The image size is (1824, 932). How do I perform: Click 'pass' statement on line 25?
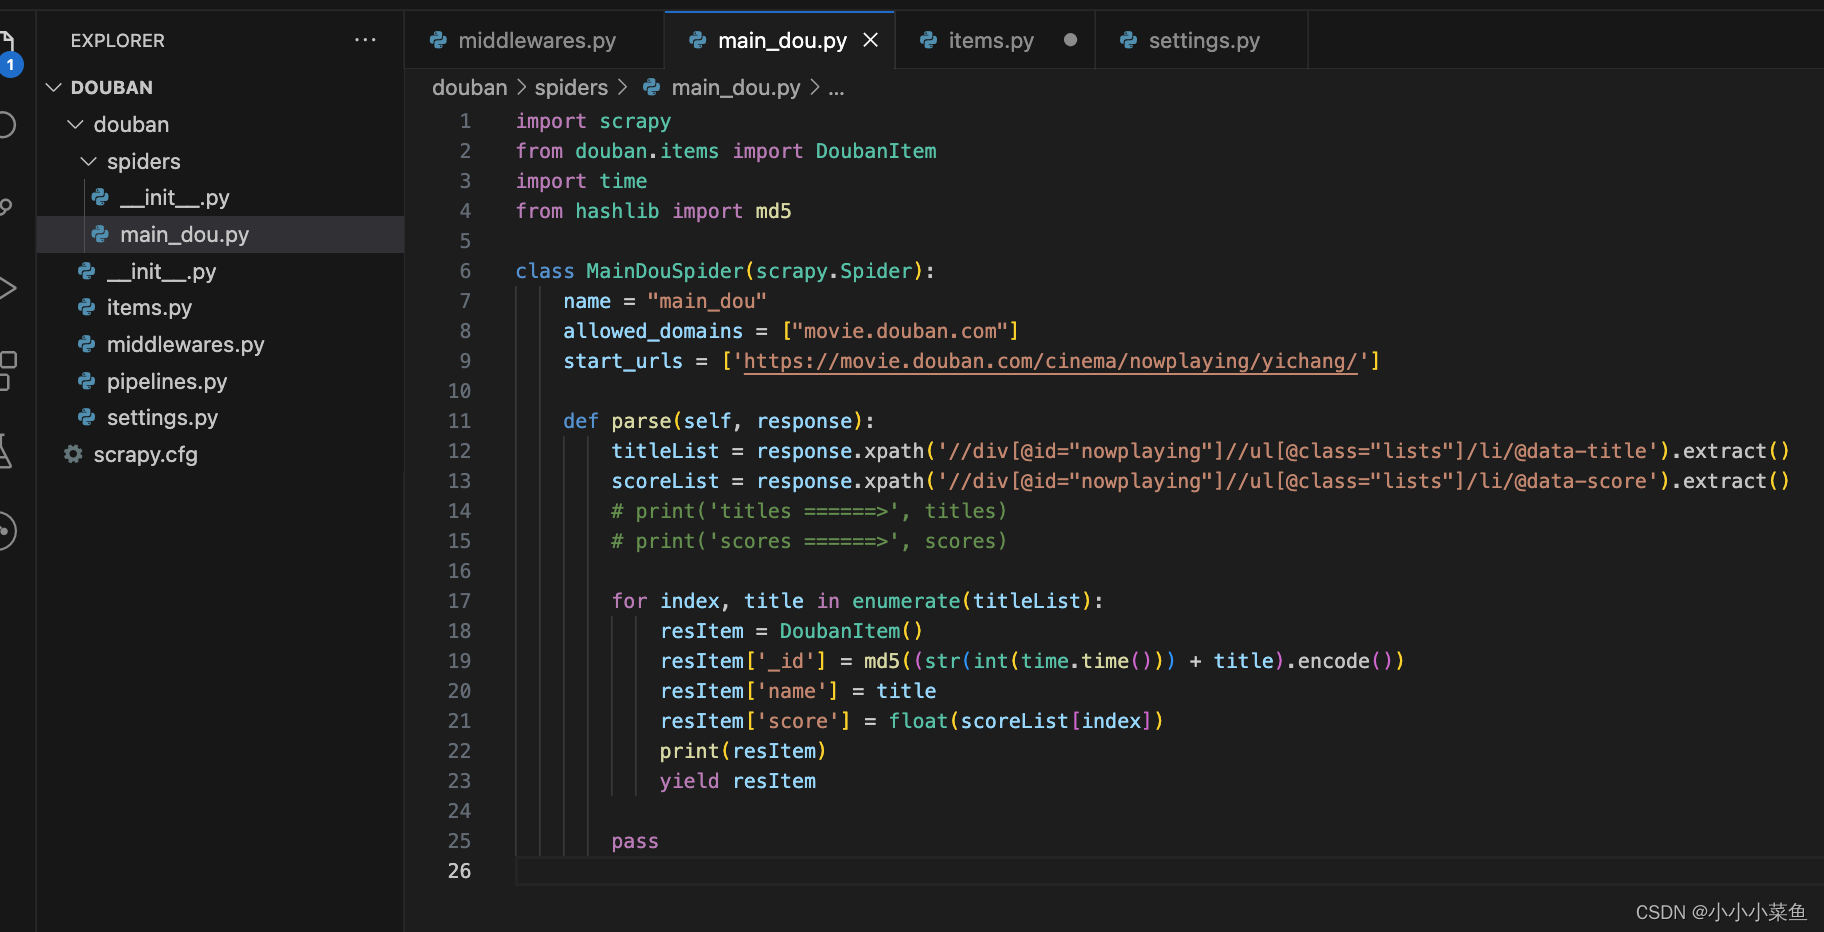[x=635, y=841]
